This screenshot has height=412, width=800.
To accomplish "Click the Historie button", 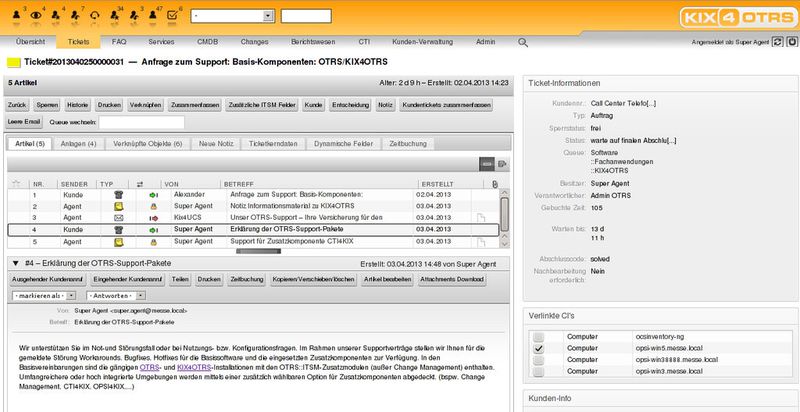I will coord(78,105).
